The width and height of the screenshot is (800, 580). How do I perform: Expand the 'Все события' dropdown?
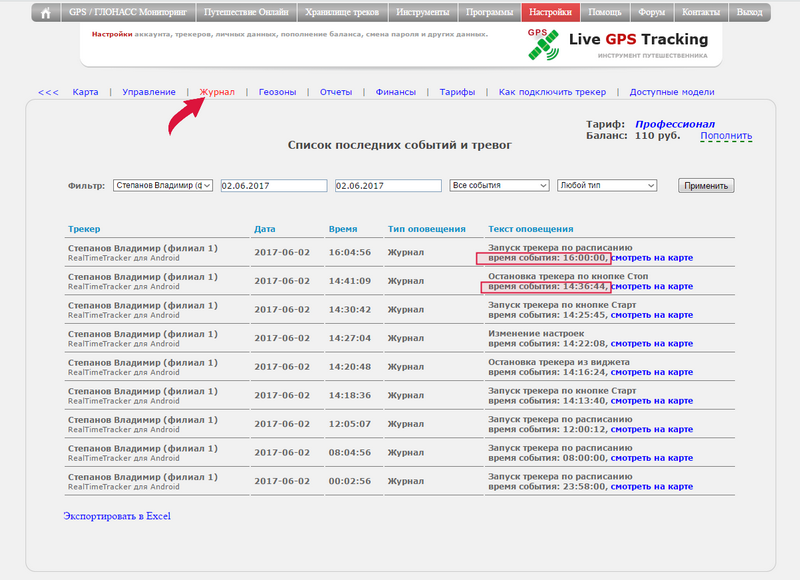click(500, 186)
